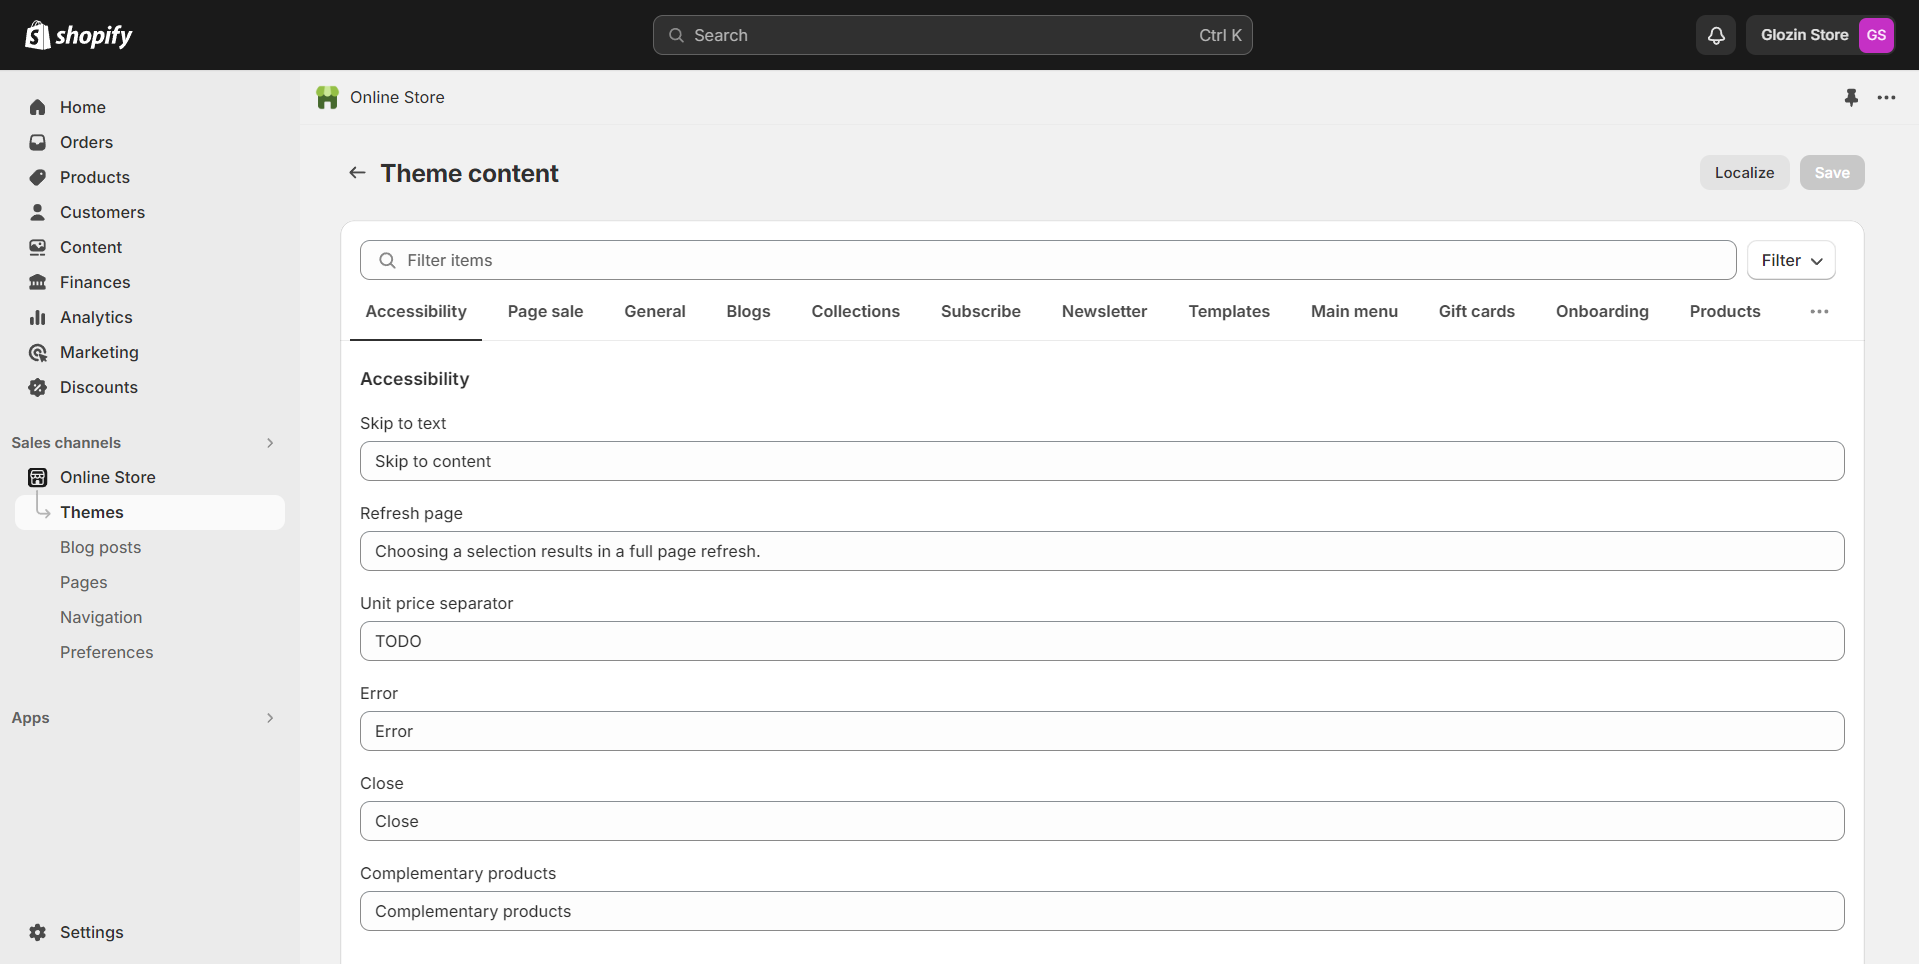The width and height of the screenshot is (1919, 964).
Task: Open the three-dot menu beside pin
Action: 1886,97
